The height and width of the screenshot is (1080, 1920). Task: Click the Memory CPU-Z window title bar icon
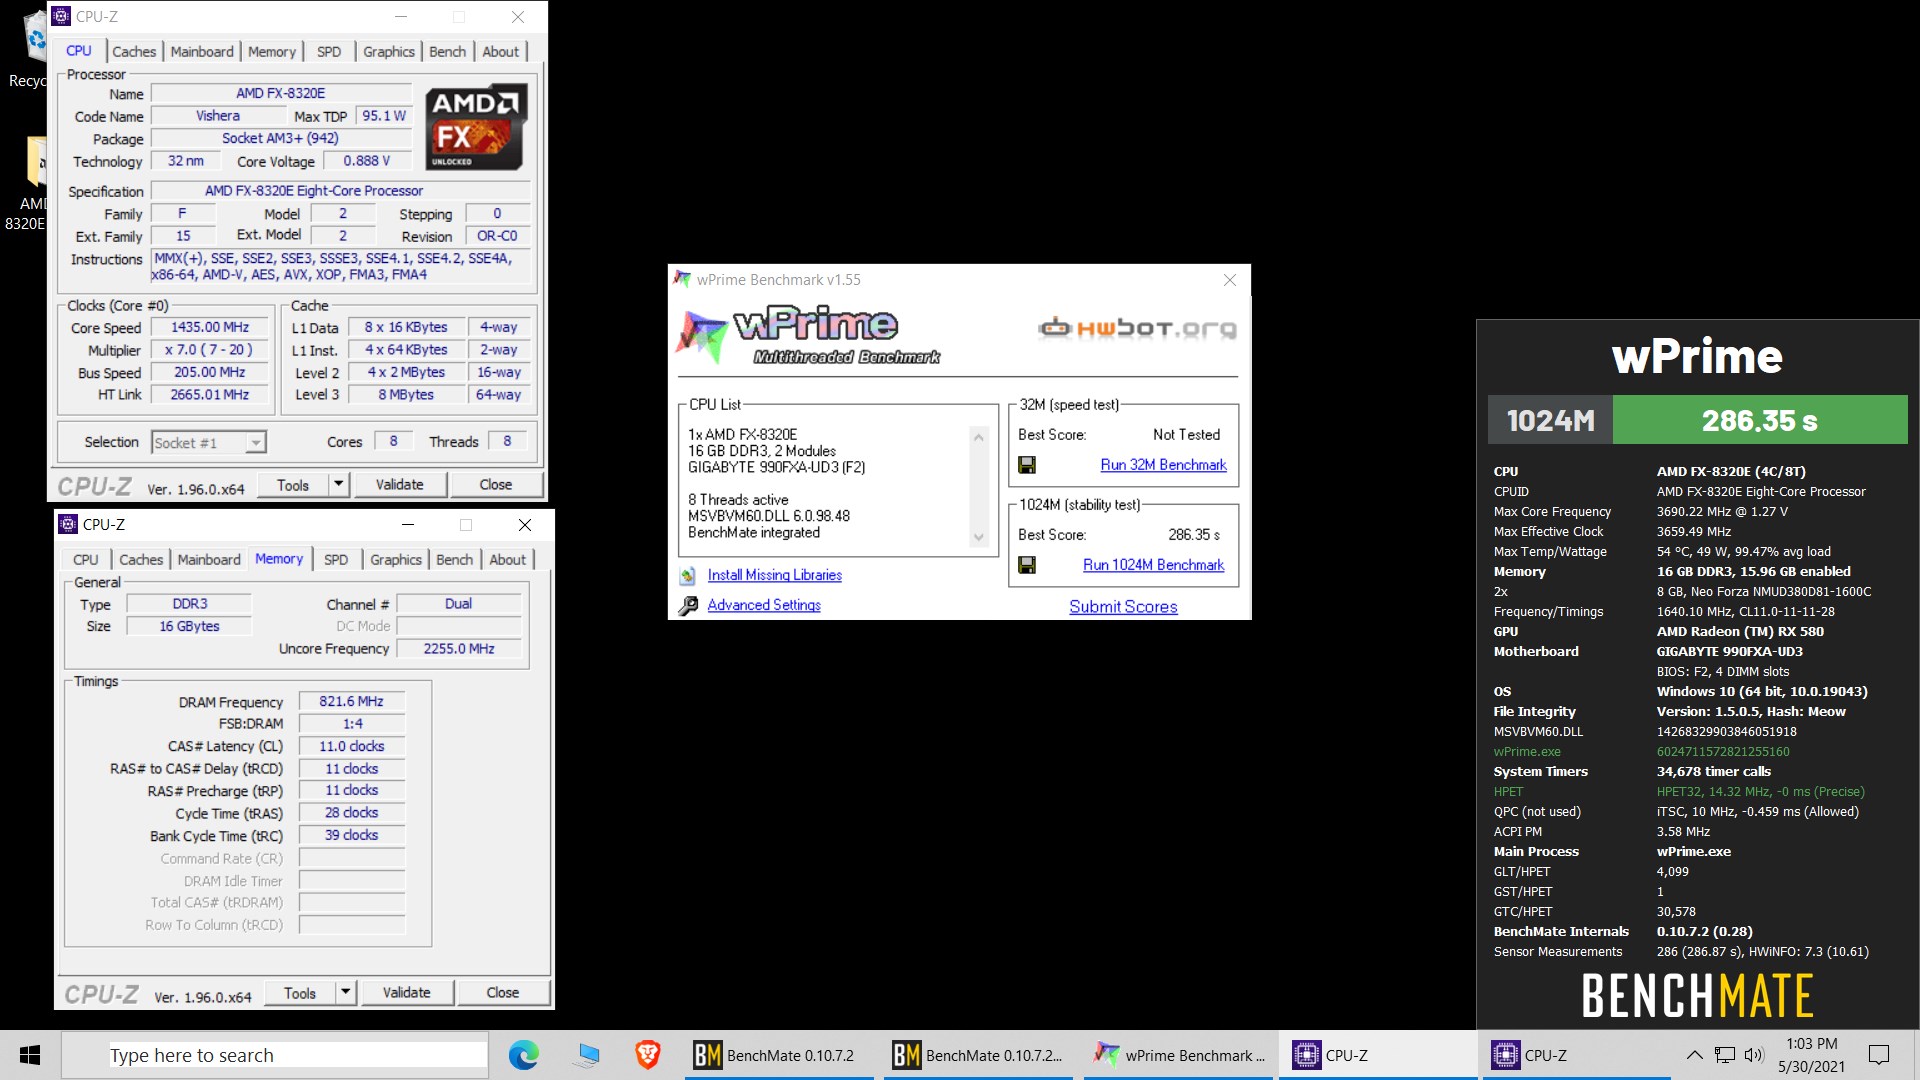point(68,525)
